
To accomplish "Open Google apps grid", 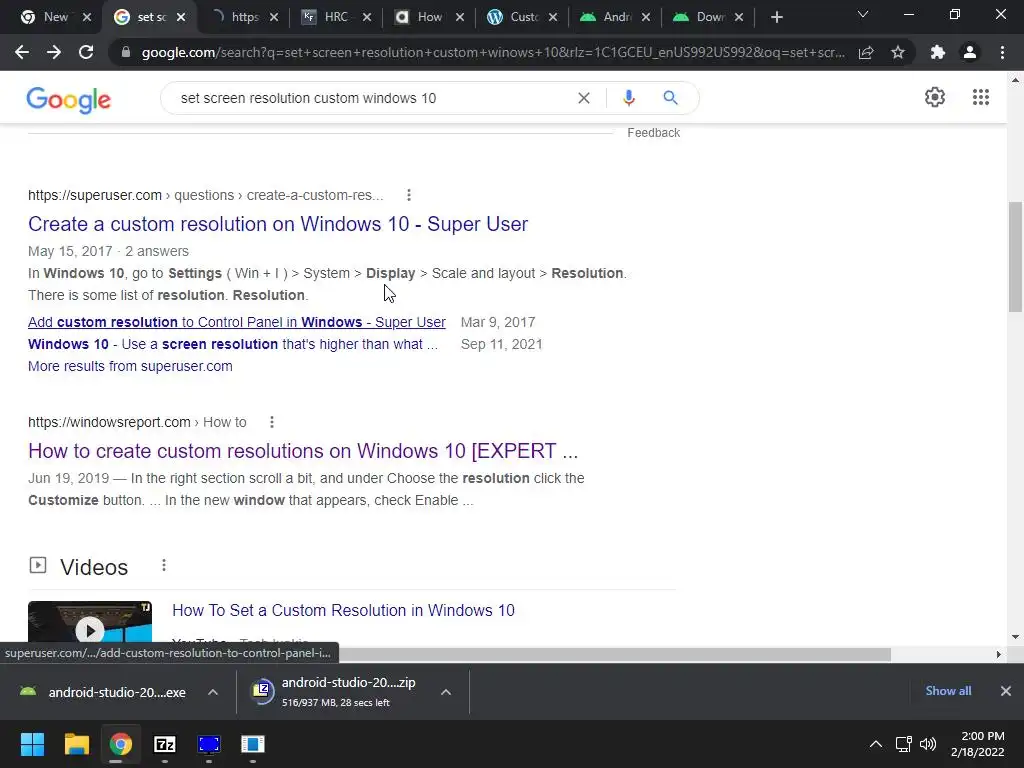I will coord(980,97).
